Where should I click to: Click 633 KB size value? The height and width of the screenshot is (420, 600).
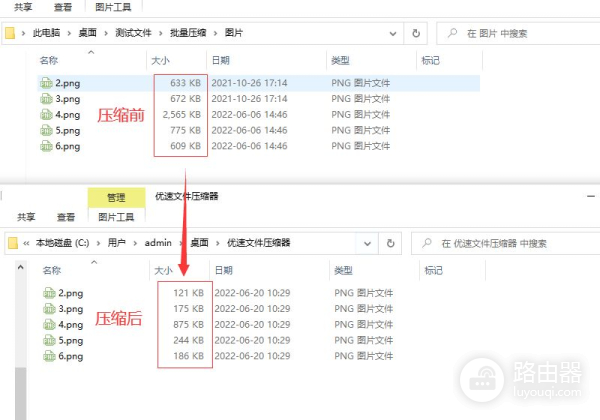point(186,83)
